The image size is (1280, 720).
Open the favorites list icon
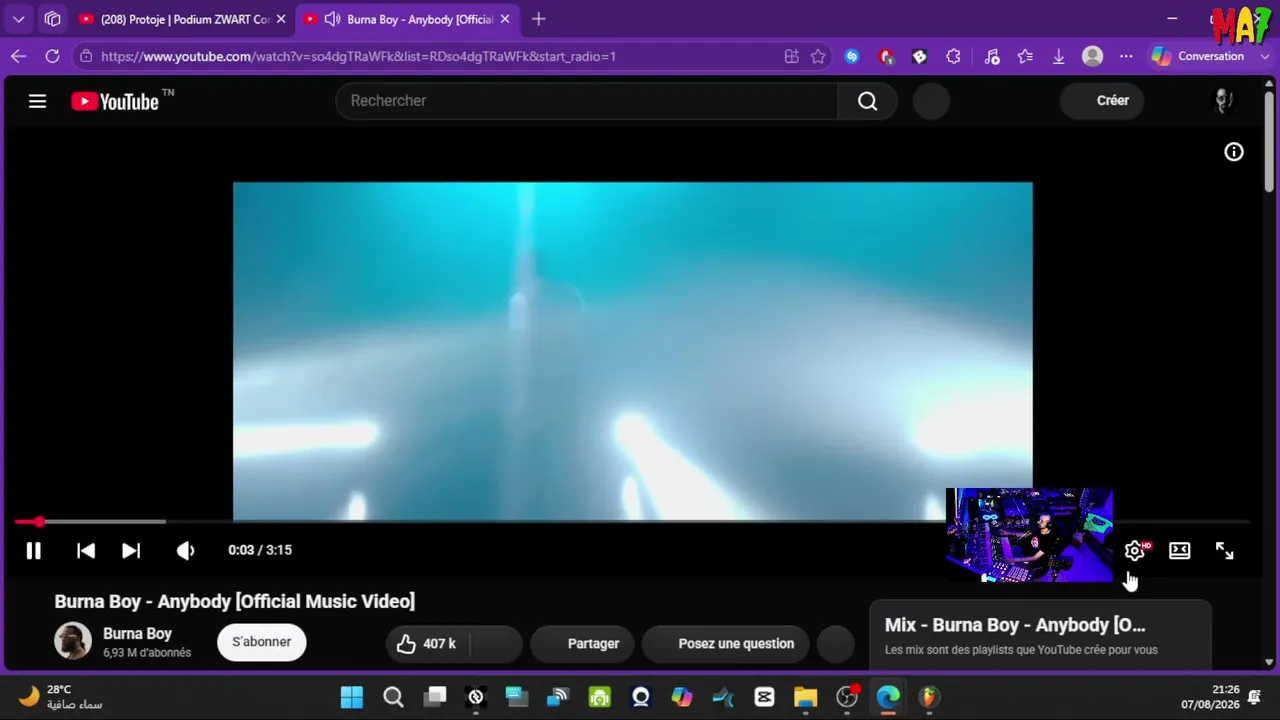(1025, 57)
